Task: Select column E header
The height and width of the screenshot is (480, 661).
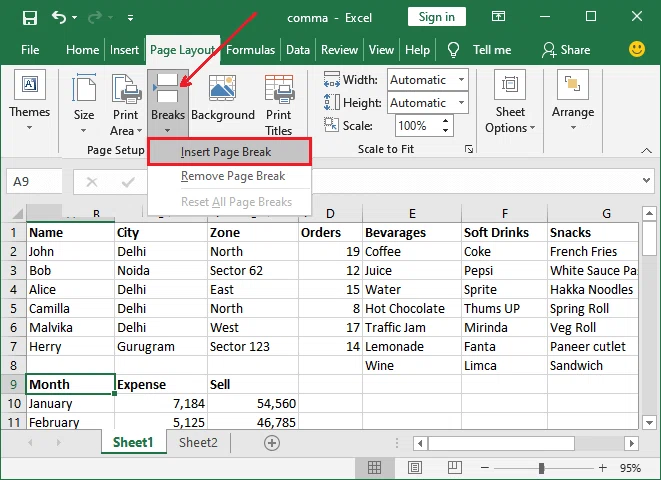Action: click(x=412, y=213)
